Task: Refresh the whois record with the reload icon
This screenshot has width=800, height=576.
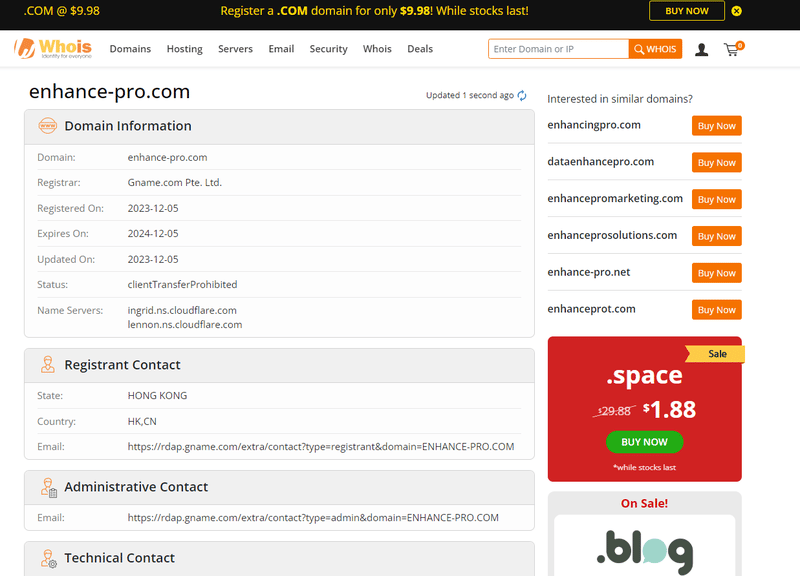Action: pos(522,95)
